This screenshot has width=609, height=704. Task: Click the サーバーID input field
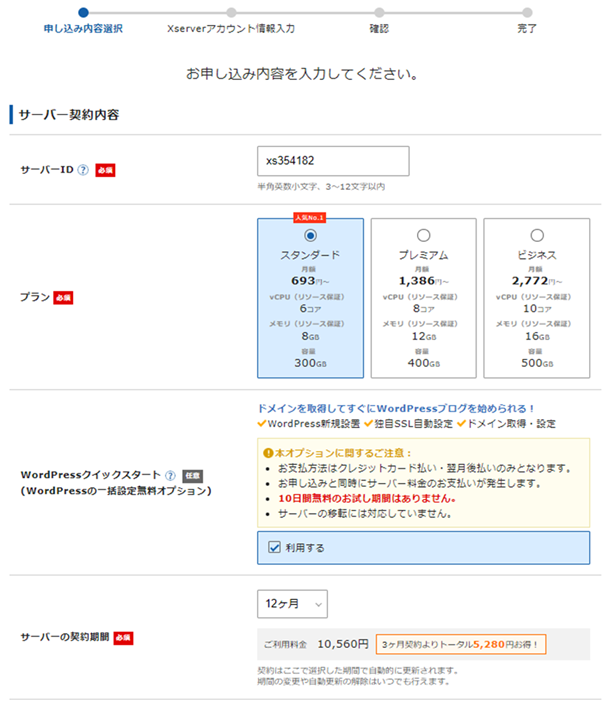tap(333, 161)
